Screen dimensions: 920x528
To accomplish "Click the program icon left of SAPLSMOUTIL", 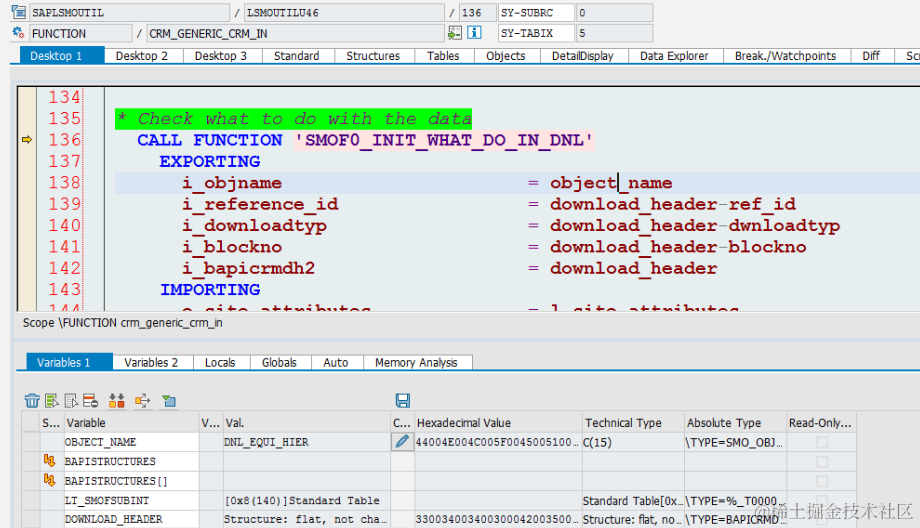I will click(19, 12).
